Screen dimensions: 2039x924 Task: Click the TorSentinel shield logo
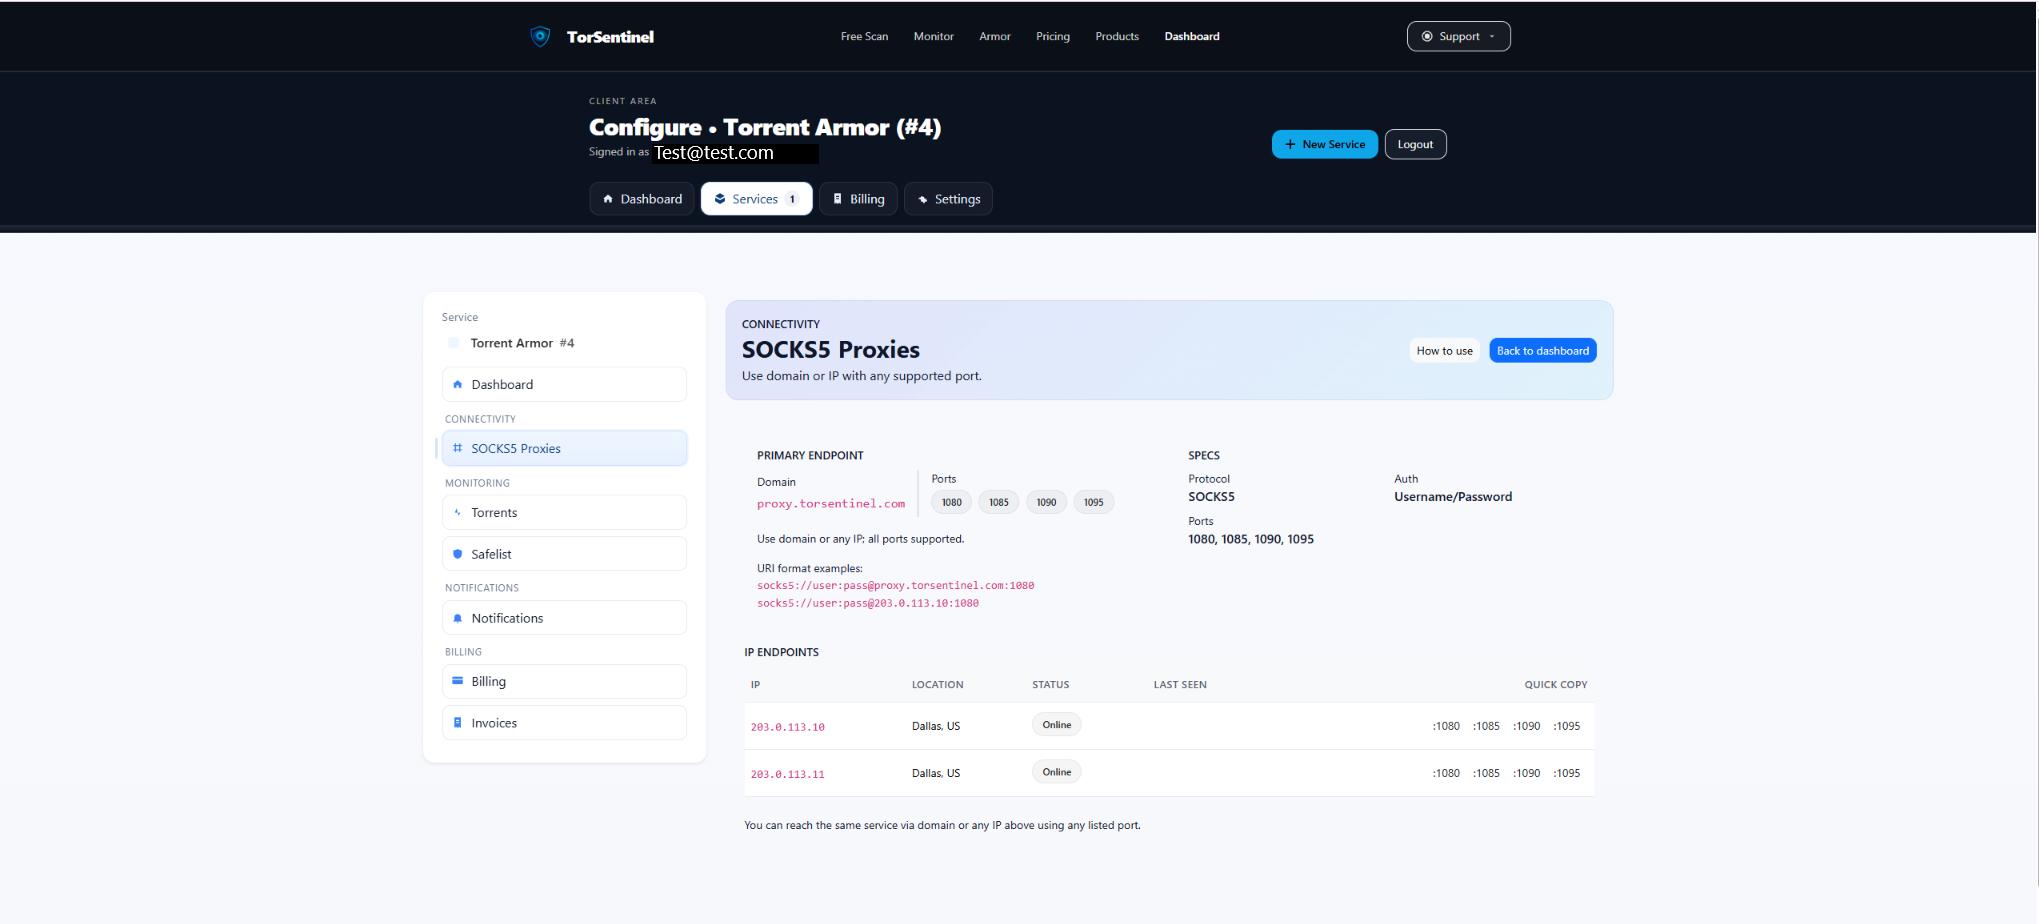[540, 36]
